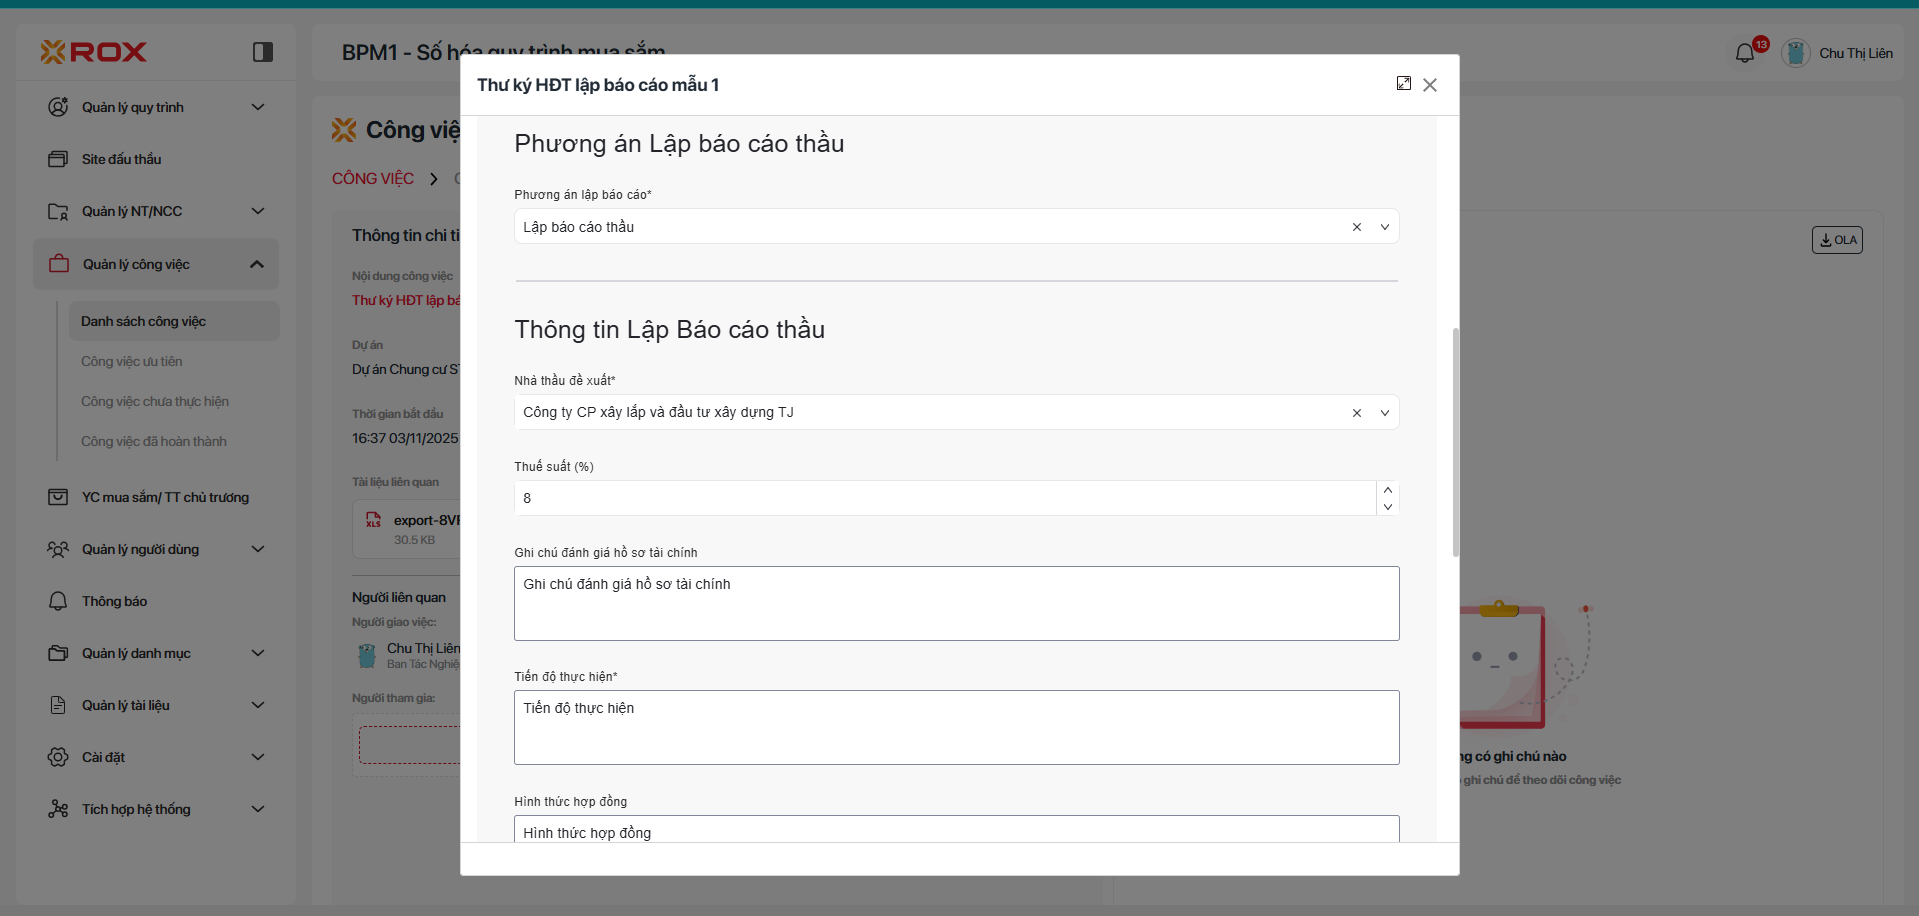Open YC mua sắm/ TT chủ trương

click(x=165, y=497)
